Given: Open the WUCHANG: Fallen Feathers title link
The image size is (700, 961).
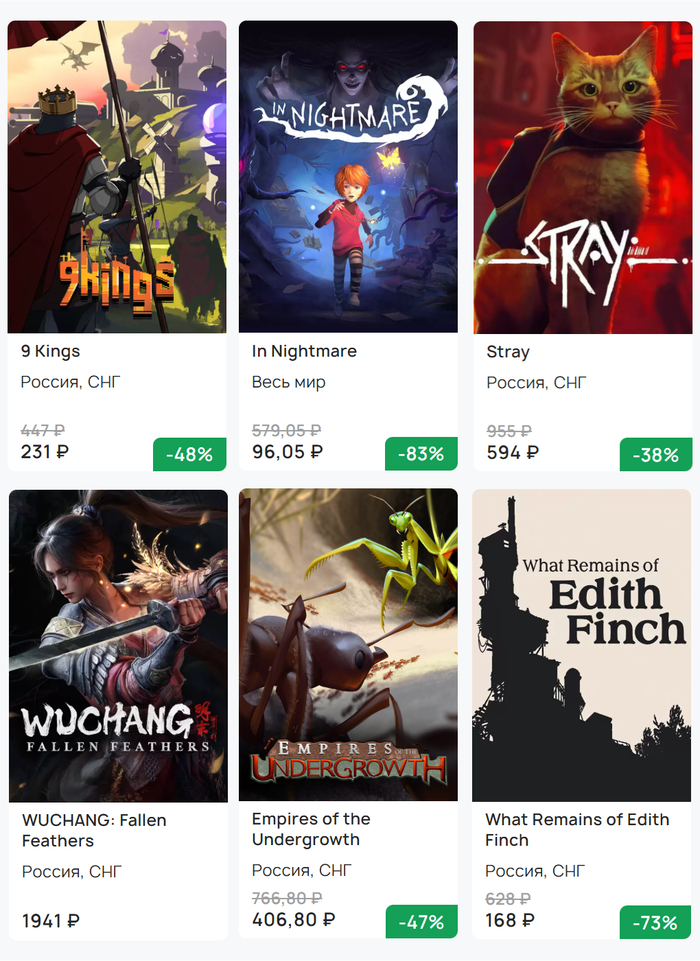Looking at the screenshot, I should click(94, 830).
